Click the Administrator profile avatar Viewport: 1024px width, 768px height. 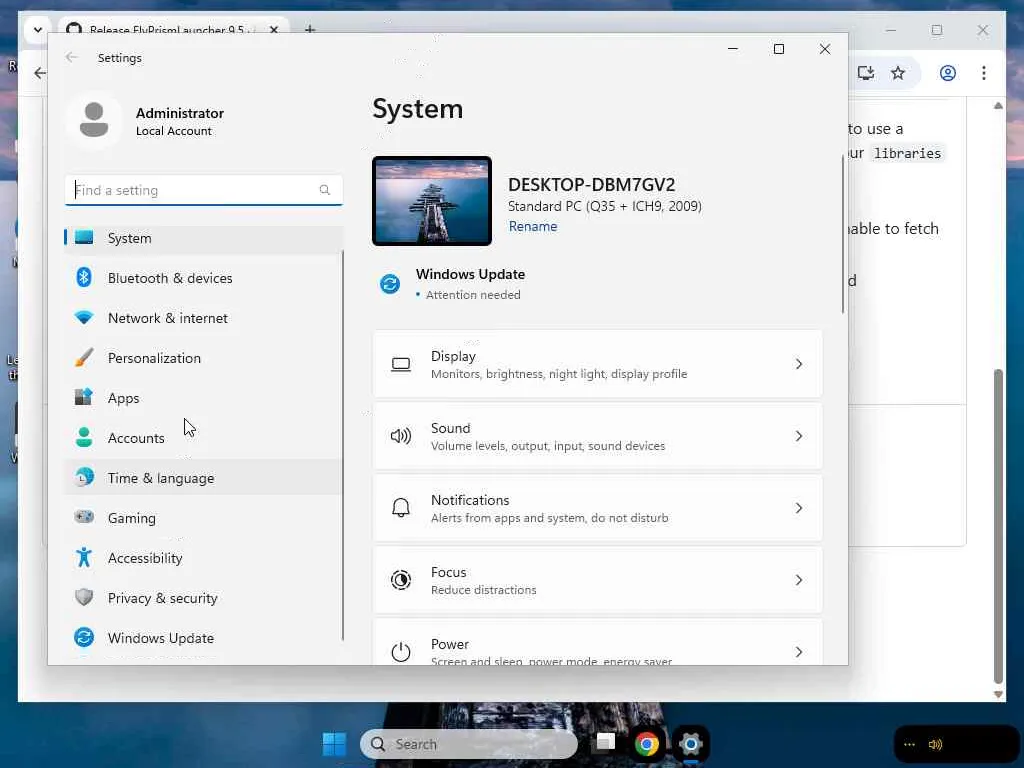[x=94, y=121]
